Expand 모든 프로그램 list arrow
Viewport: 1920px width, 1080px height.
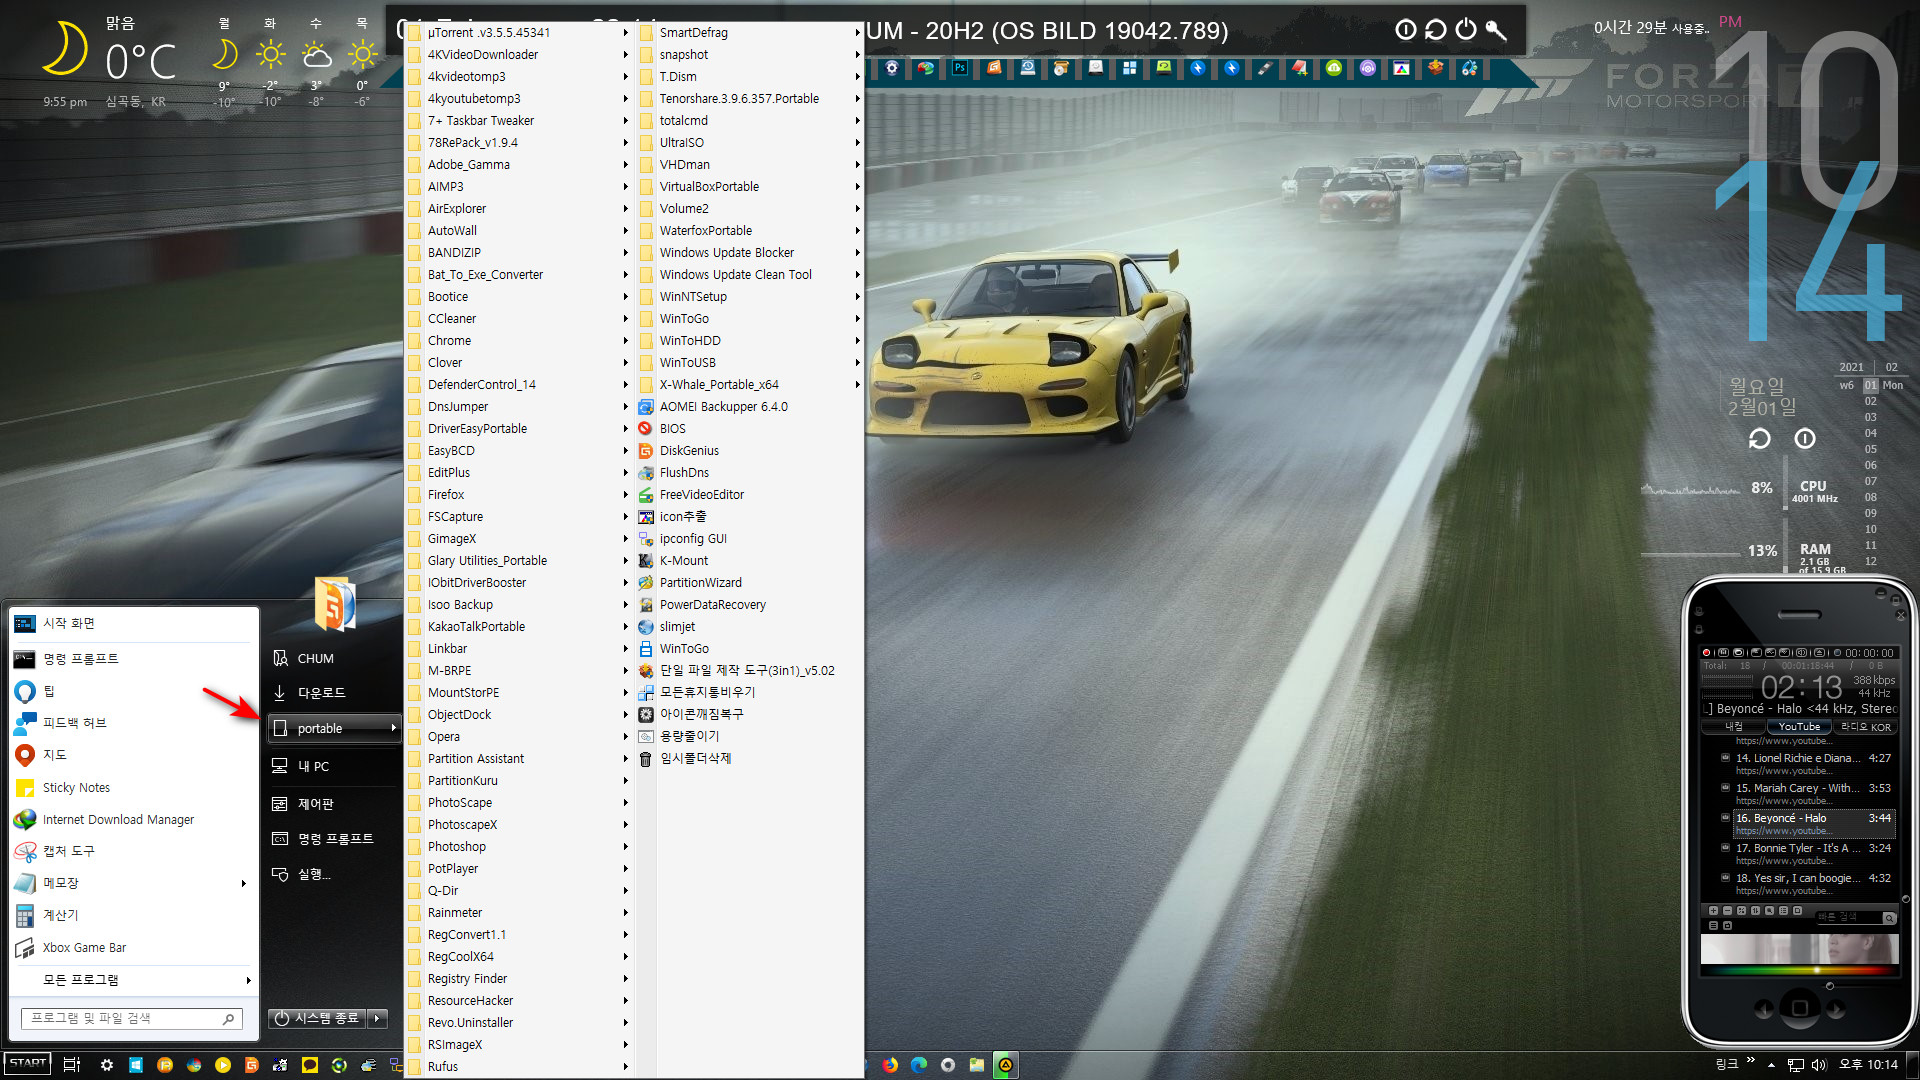(x=248, y=980)
